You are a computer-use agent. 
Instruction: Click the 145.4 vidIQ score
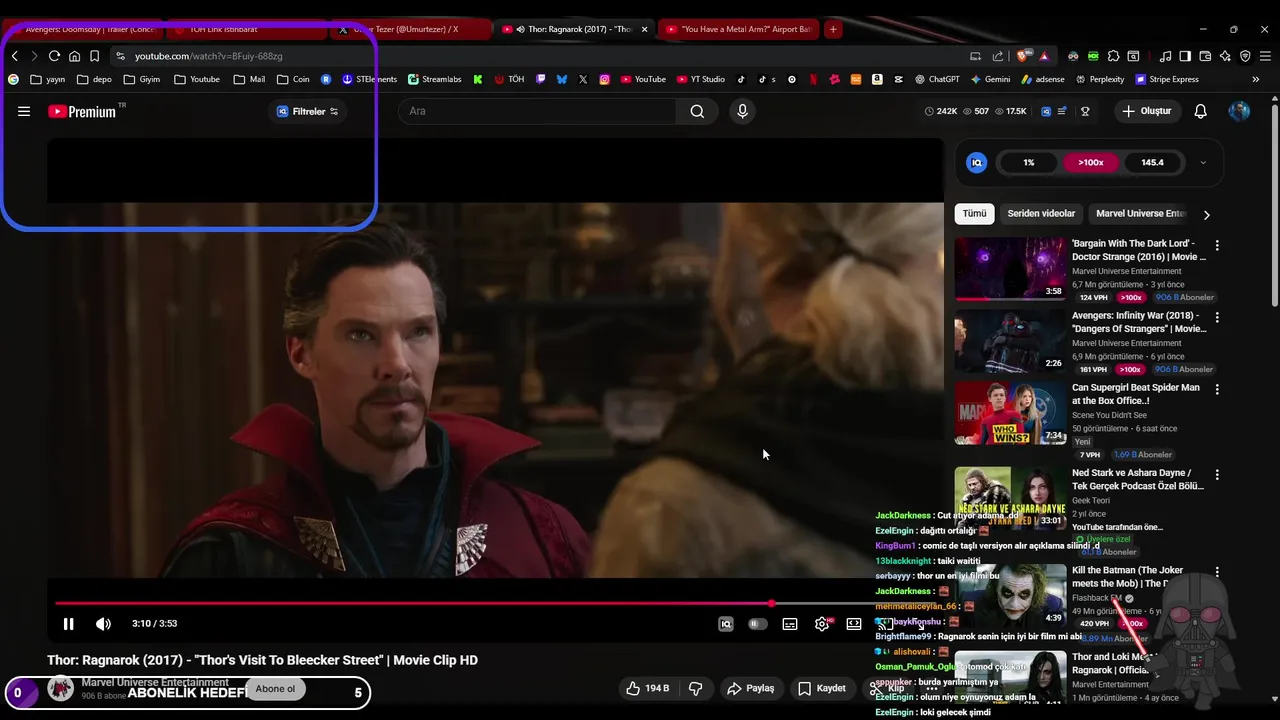pyautogui.click(x=1152, y=162)
